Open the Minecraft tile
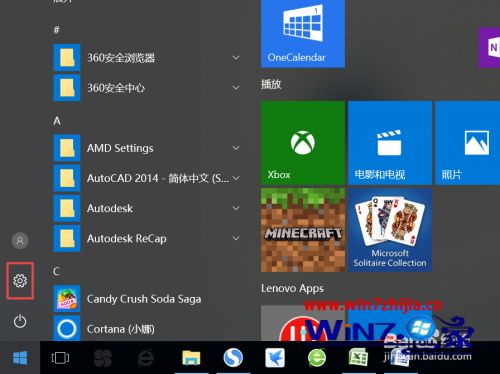The width and height of the screenshot is (500, 374). point(303,230)
